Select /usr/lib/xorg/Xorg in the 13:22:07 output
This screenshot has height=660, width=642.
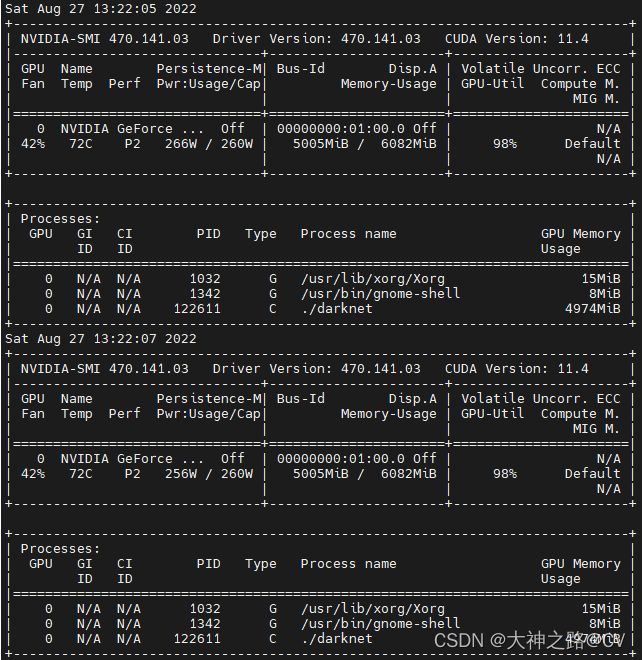[x=373, y=609]
